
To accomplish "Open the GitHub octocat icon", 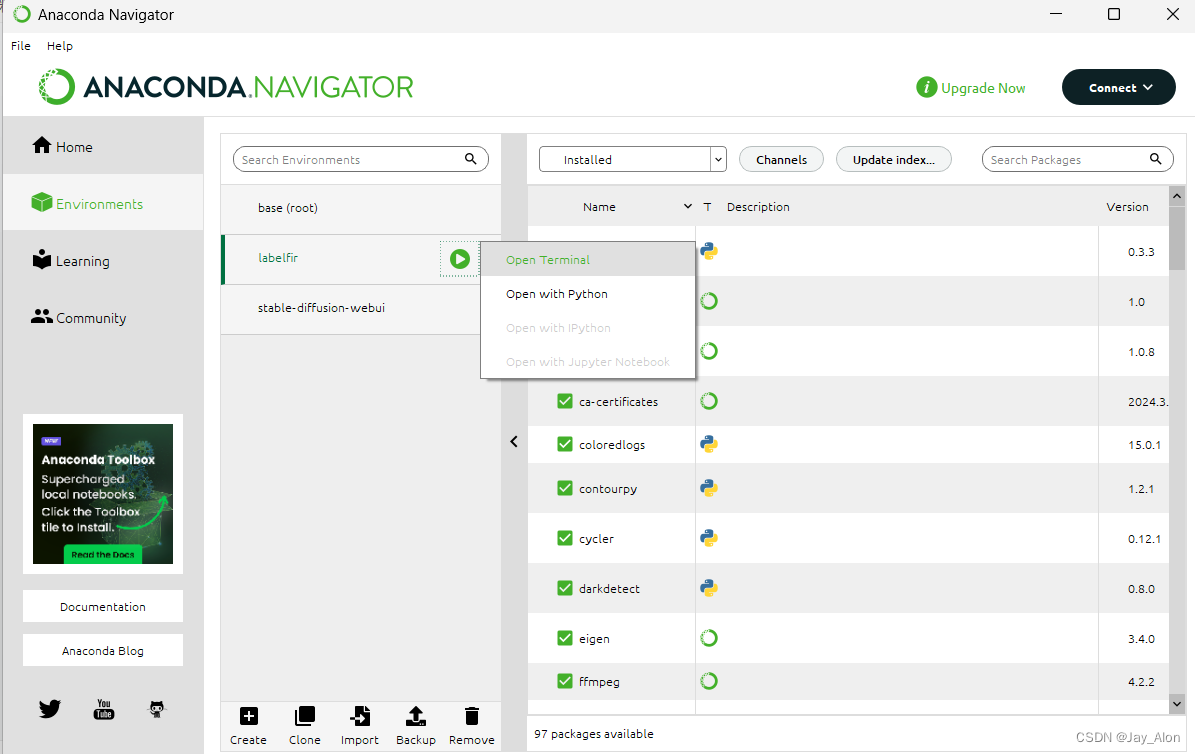I will pyautogui.click(x=156, y=709).
